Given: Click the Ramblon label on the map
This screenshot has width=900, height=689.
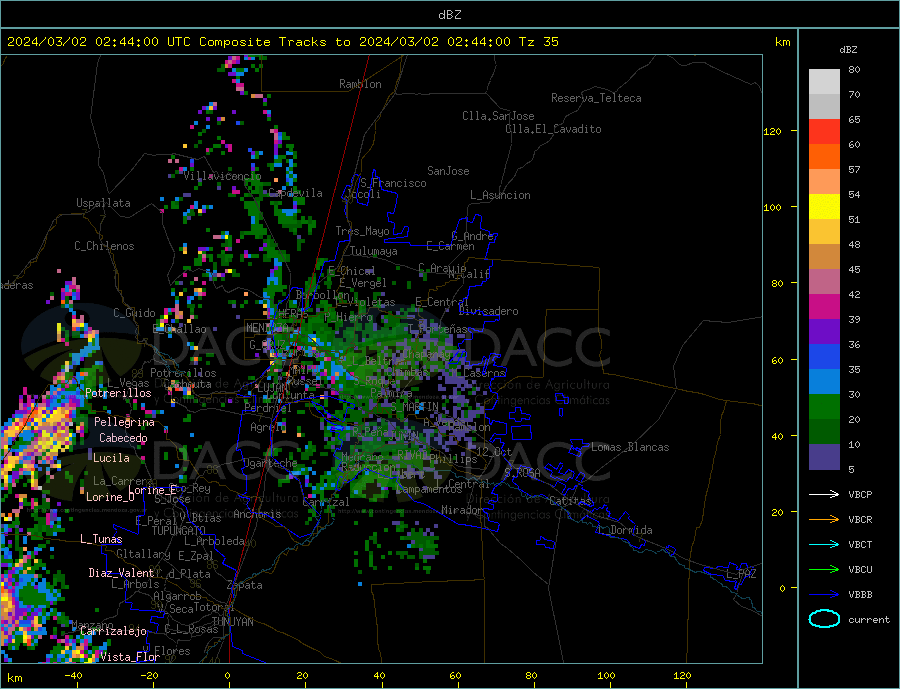Looking at the screenshot, I should pos(360,84).
